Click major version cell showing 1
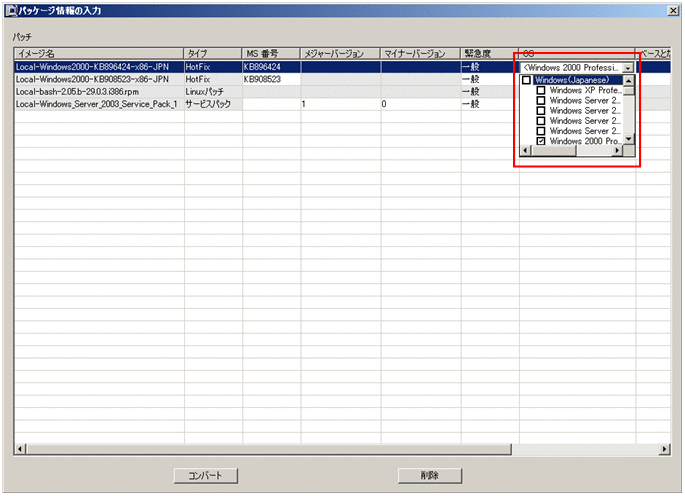 341,104
